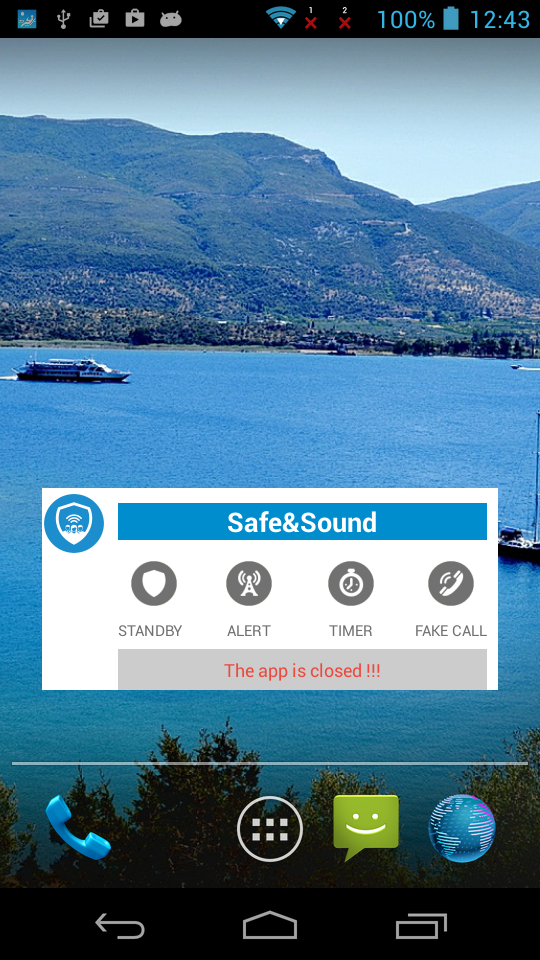Tap the FAKE CALL label text

[451, 631]
